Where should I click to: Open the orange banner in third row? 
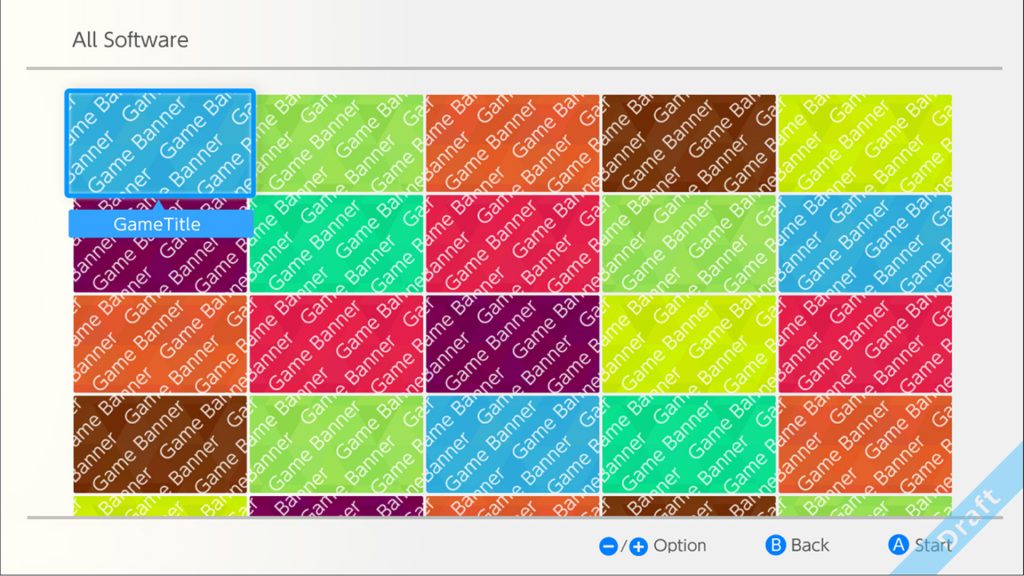[160, 343]
